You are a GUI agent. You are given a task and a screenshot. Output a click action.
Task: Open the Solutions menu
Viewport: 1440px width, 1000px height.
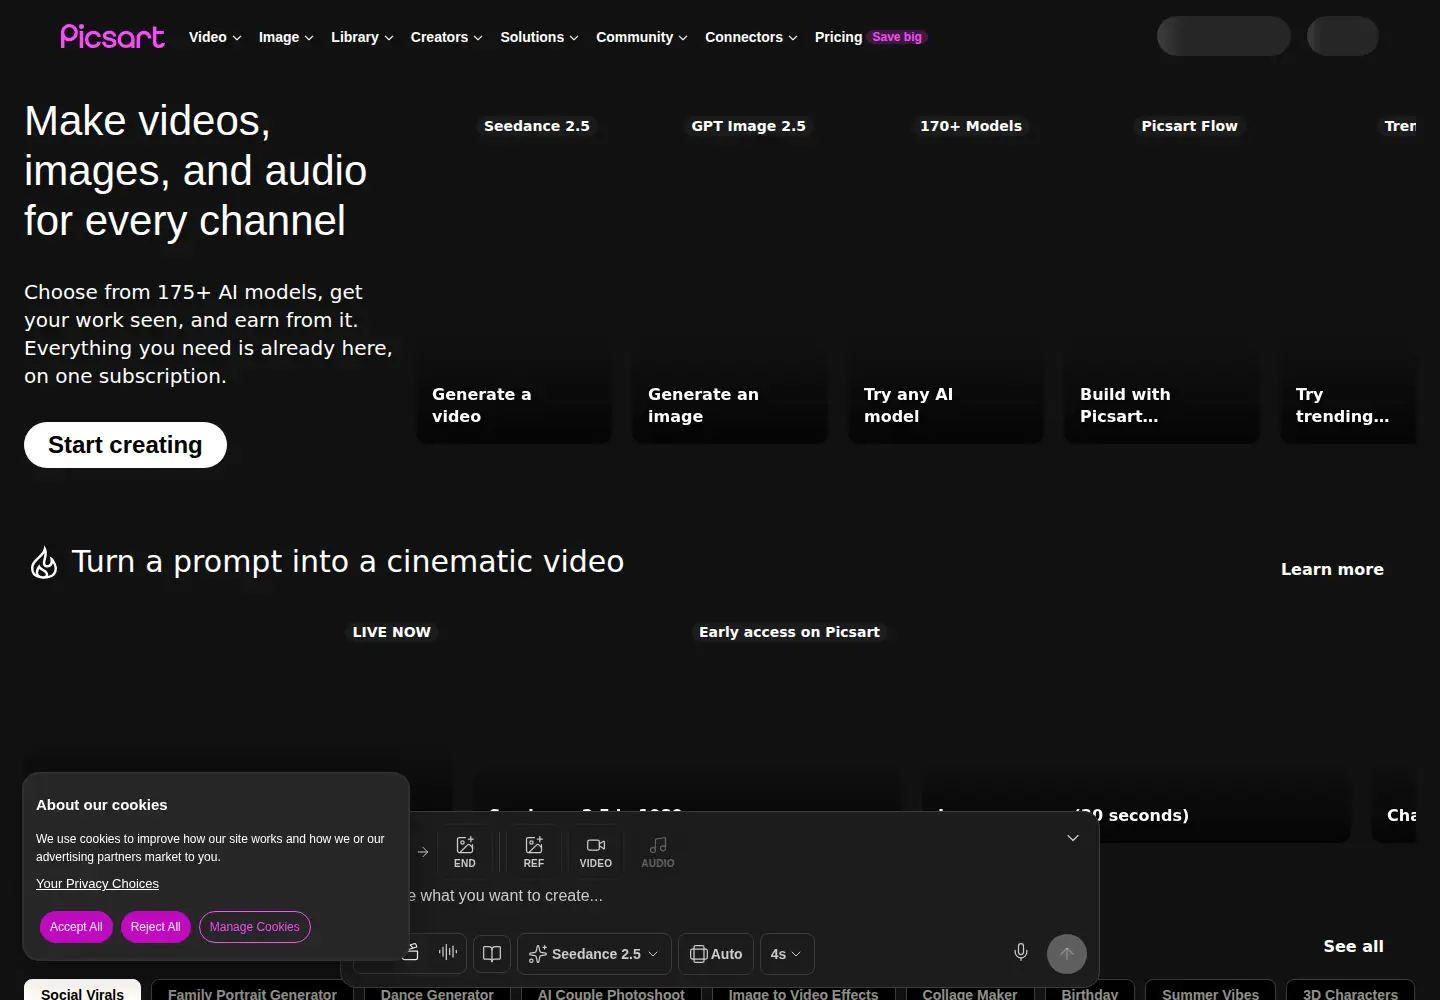[x=539, y=37]
